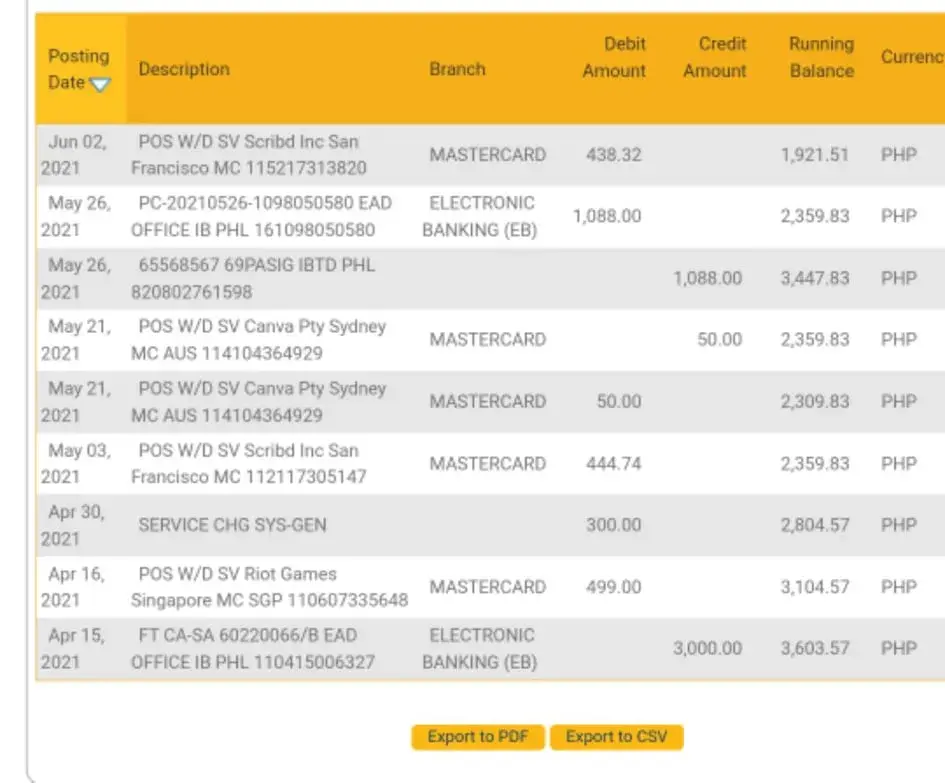
Task: Select the 1,921.51 running balance cell
Action: pyautogui.click(x=814, y=155)
